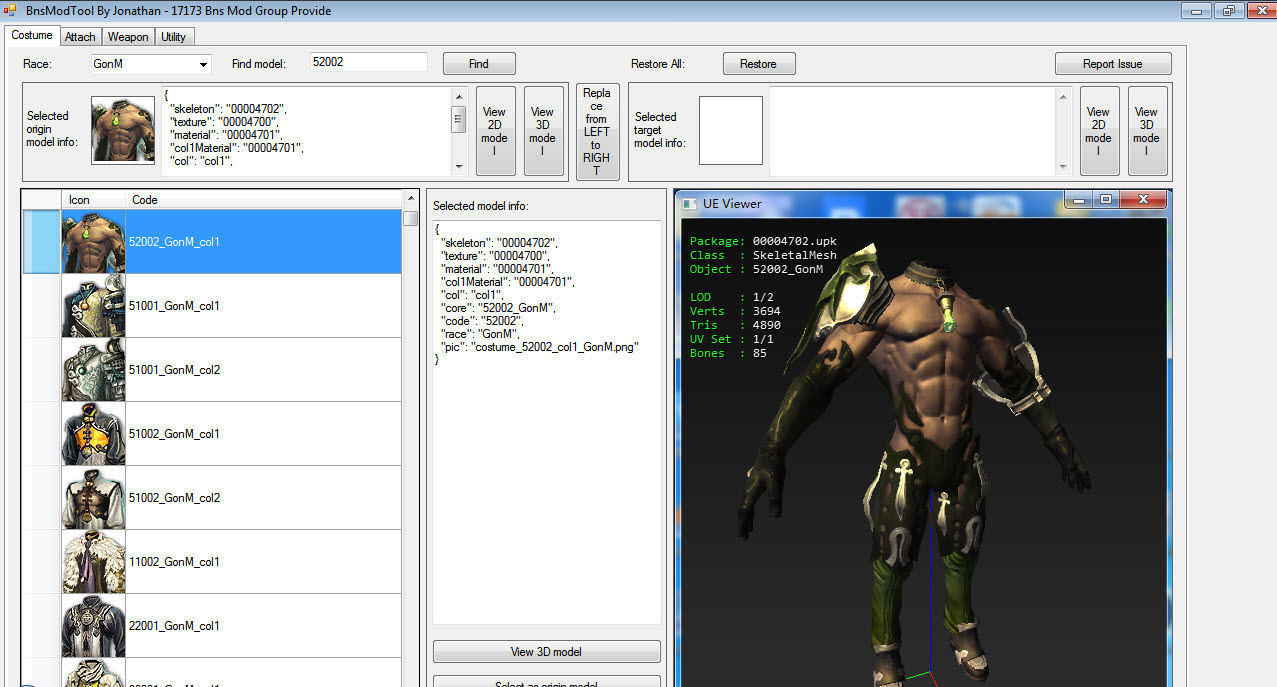Click the 51002_GonM_col2 code text

point(174,498)
